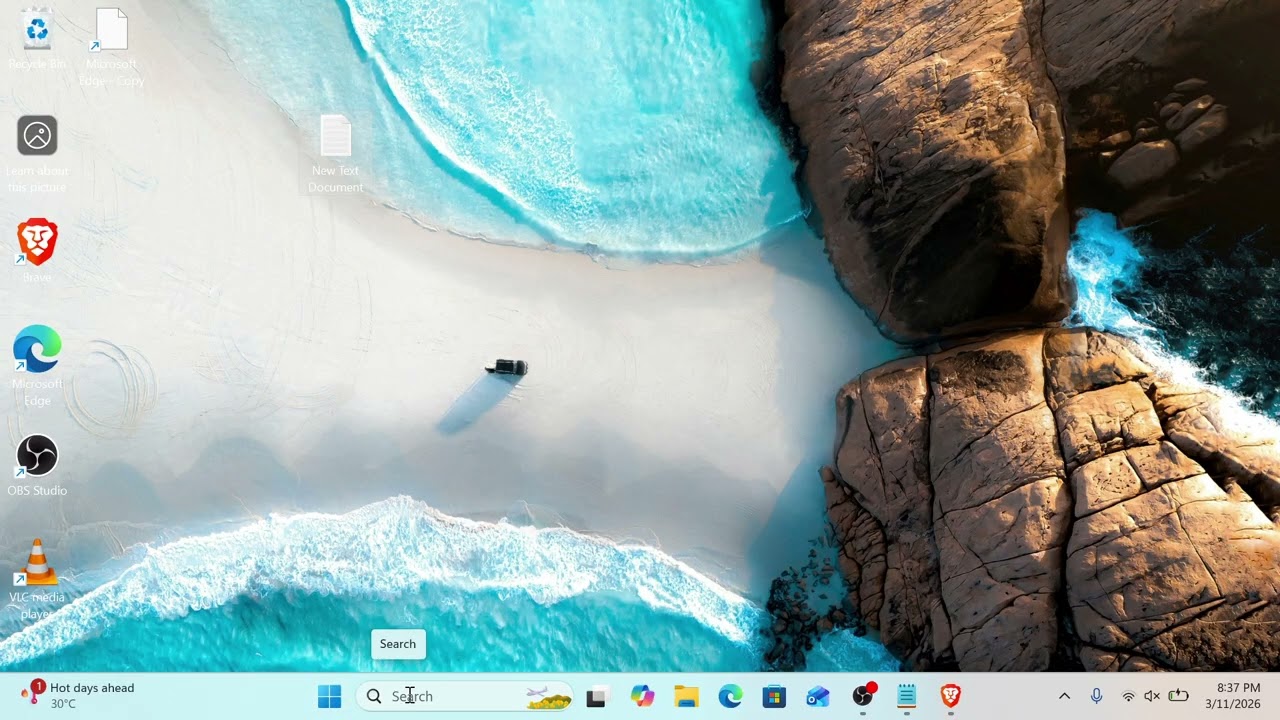Click the muted volume tray icon
Image resolution: width=1280 pixels, height=720 pixels.
[1152, 696]
